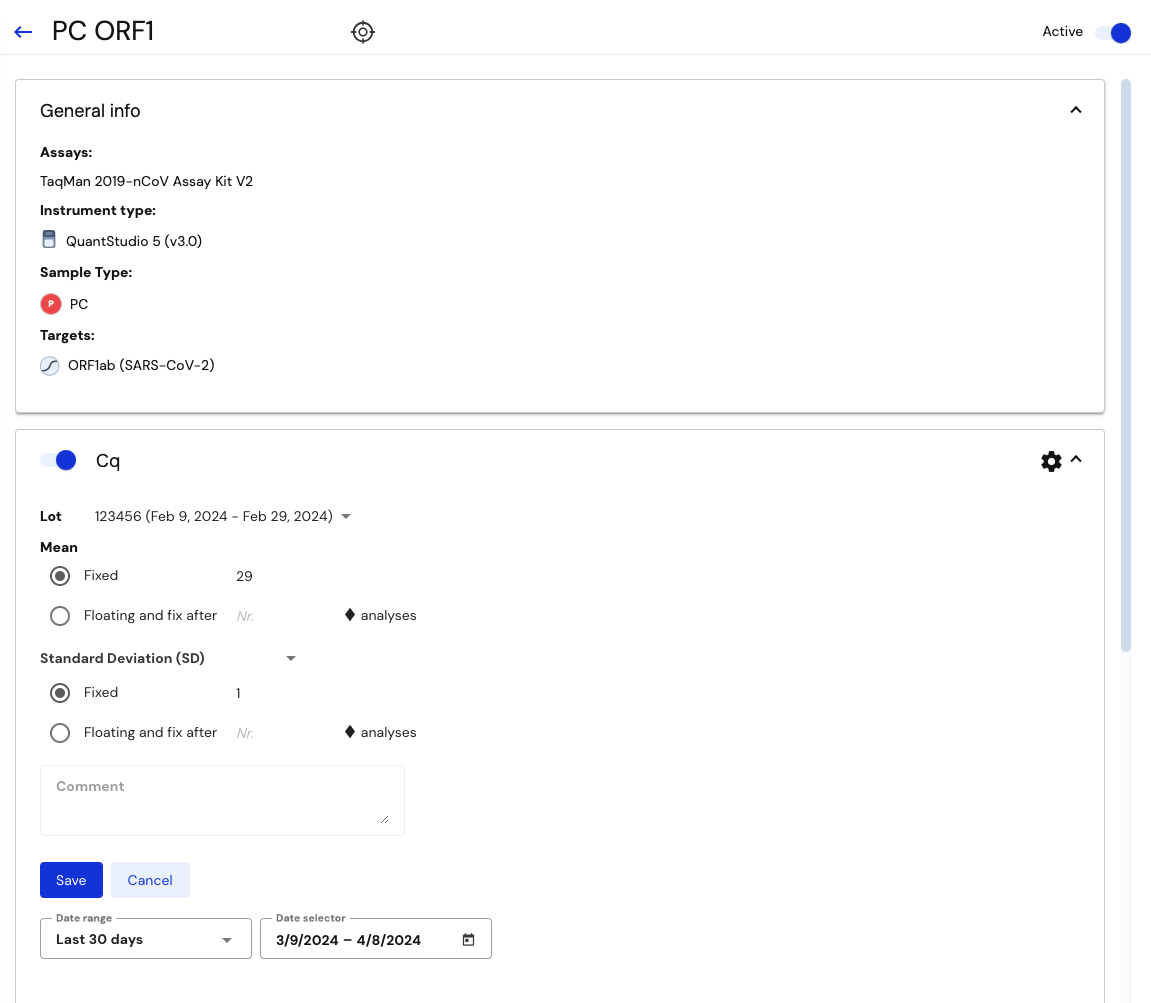The height and width of the screenshot is (1003, 1151).
Task: Click the Cancel button
Action: (150, 880)
